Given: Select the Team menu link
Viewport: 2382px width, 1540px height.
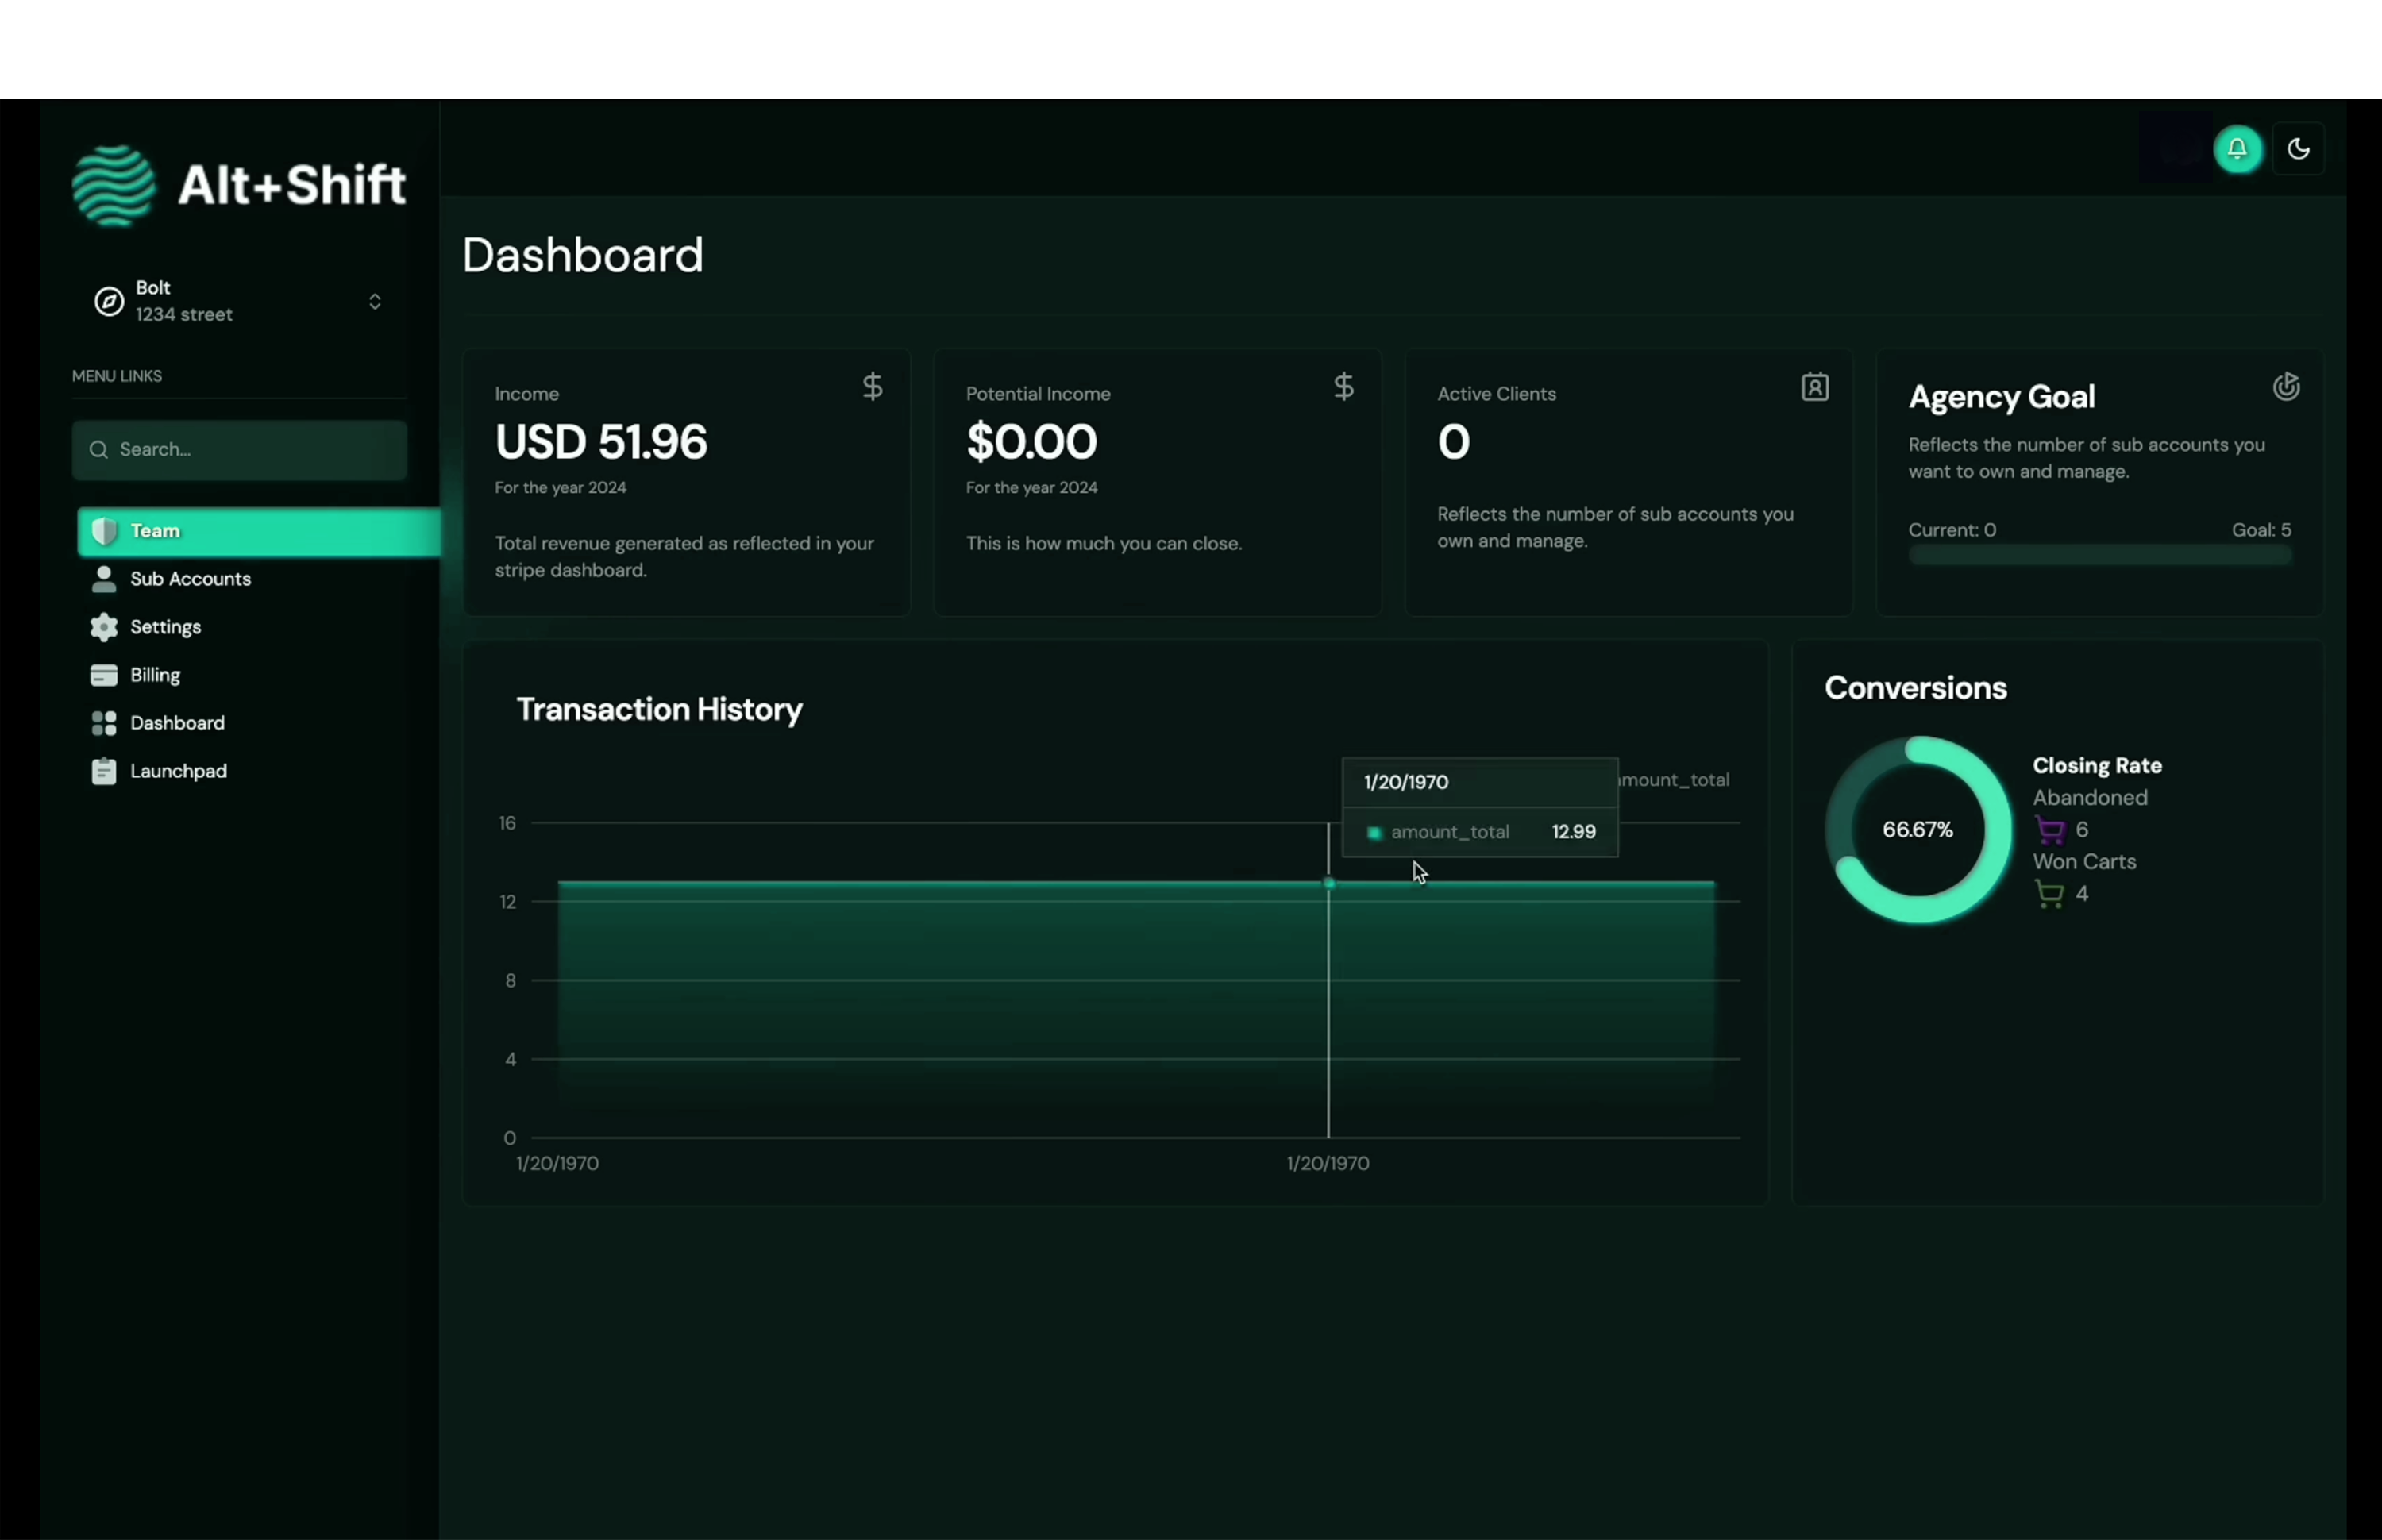Looking at the screenshot, I should pos(259,531).
